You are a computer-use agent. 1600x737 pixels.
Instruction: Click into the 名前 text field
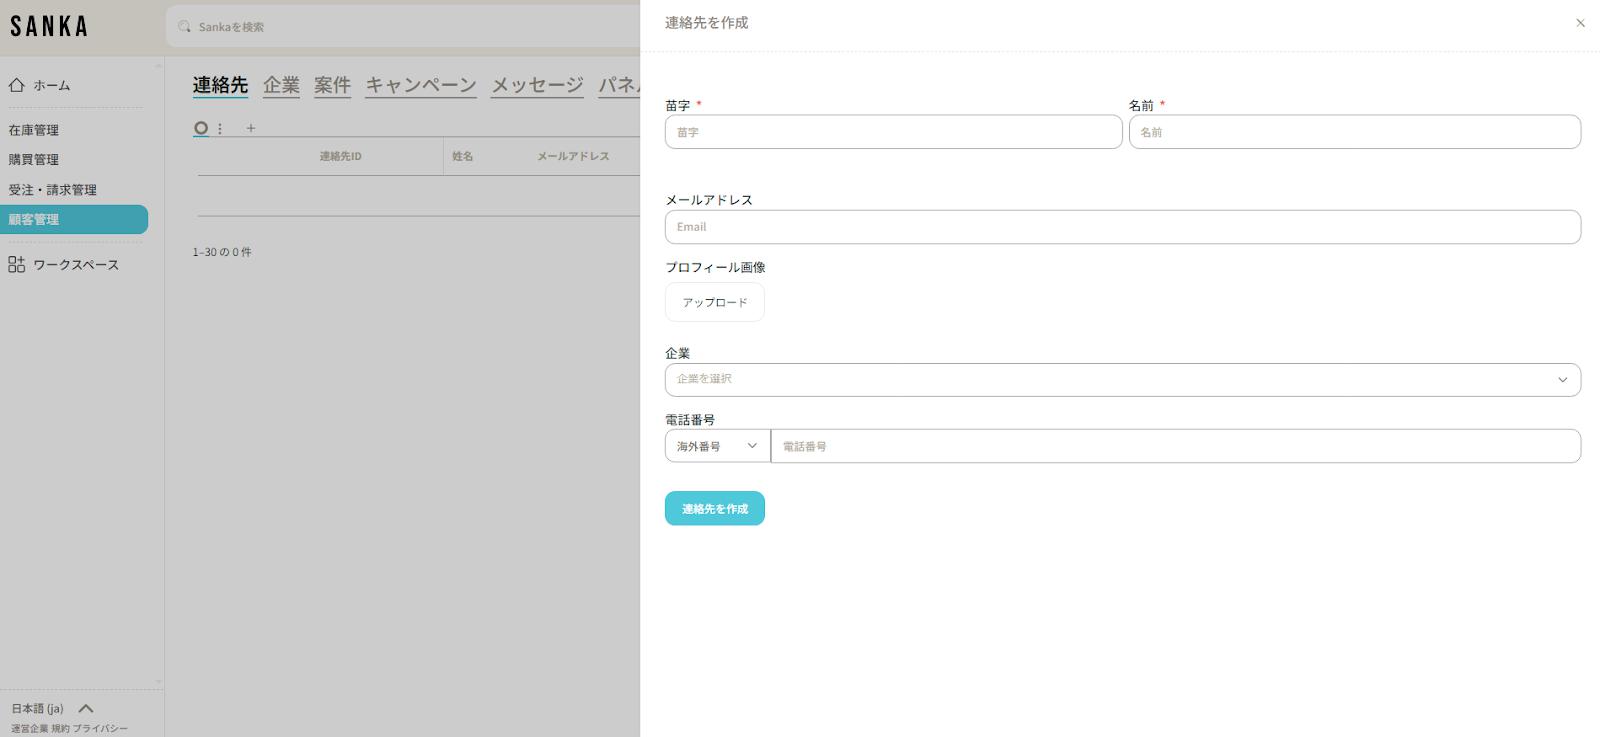[1354, 132]
